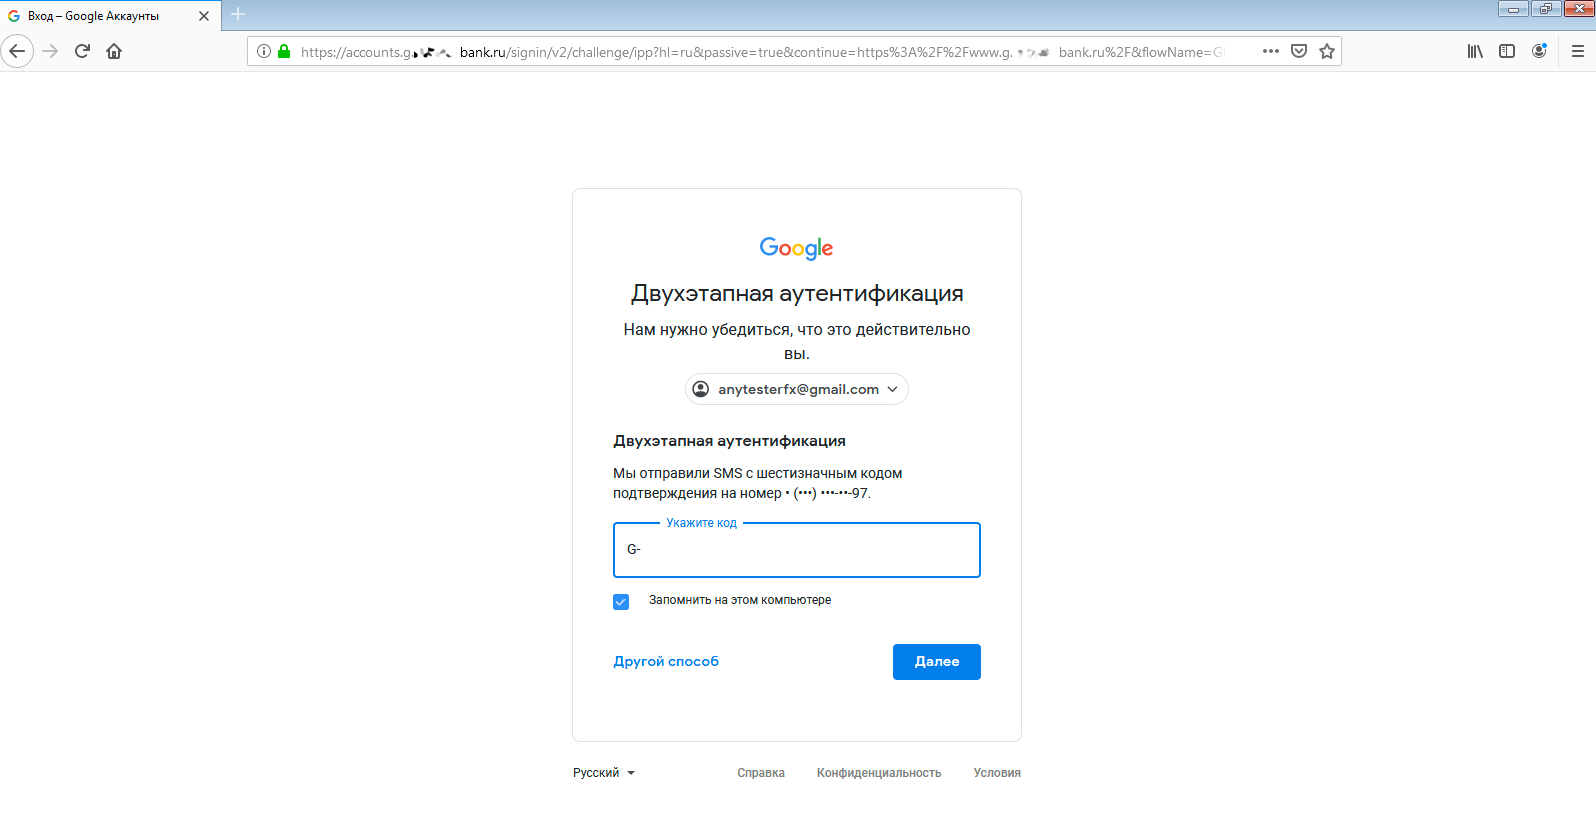Viewport: 1596px width, 830px height.
Task: Show sidebars toolbar icon
Action: (1507, 51)
